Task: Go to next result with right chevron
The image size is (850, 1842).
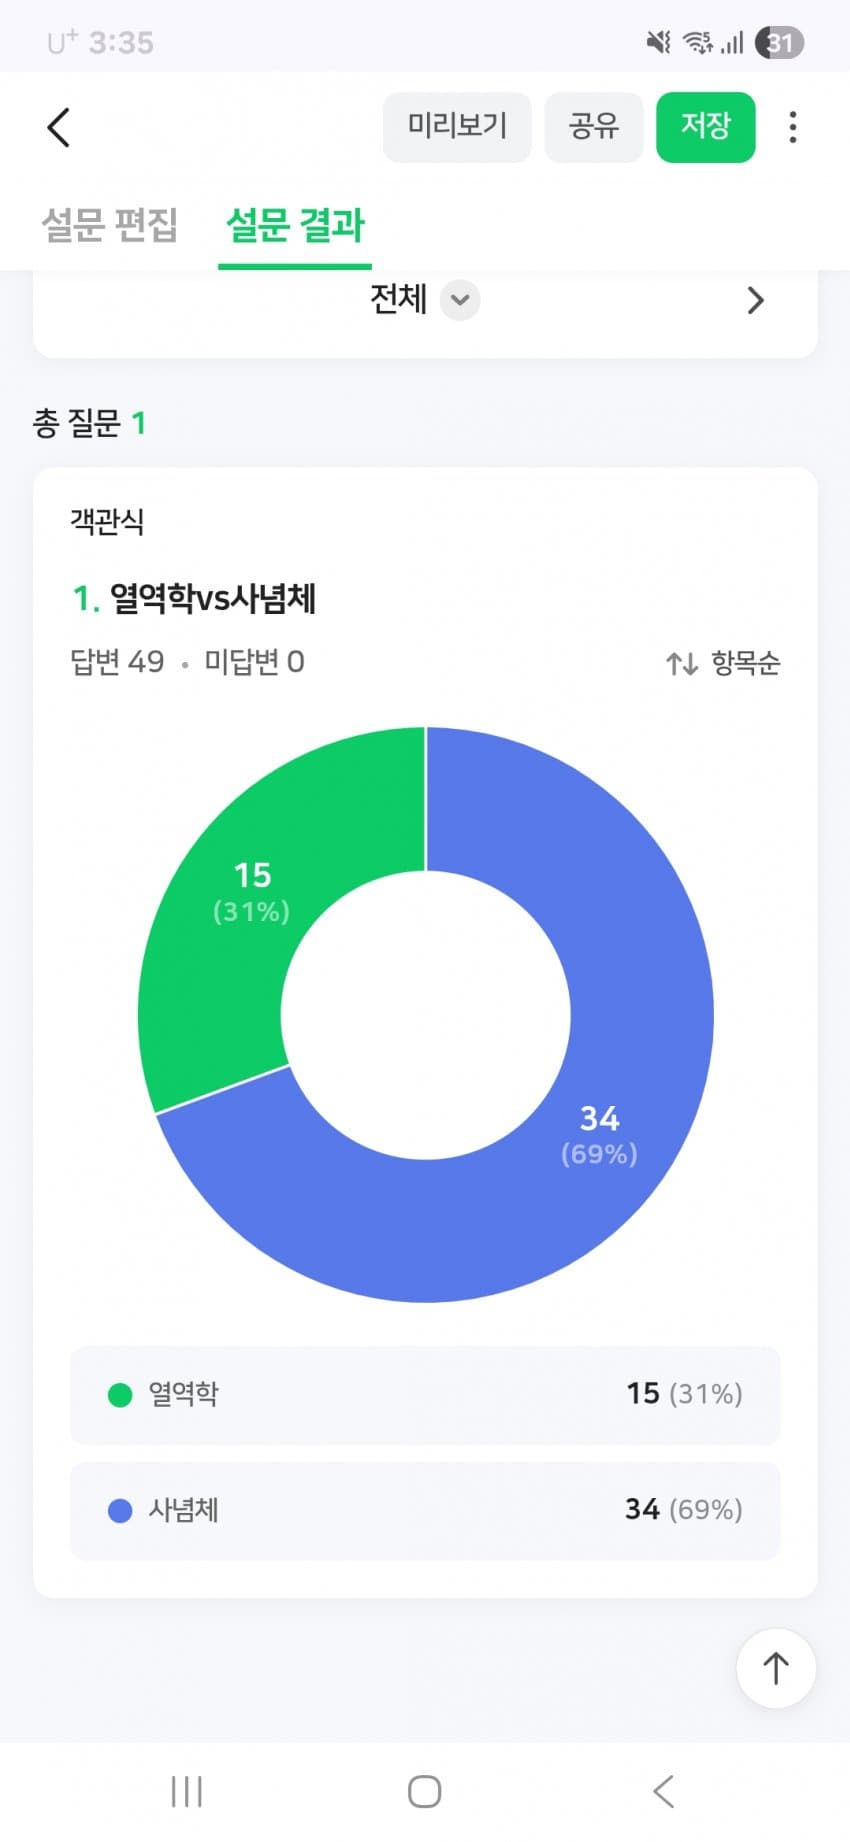Action: point(755,300)
